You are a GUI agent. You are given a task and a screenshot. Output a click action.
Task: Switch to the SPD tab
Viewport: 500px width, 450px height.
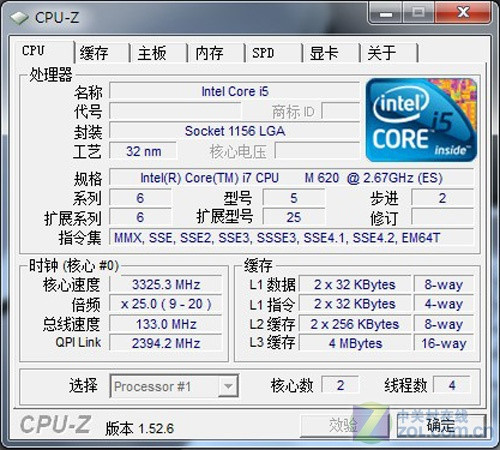click(x=274, y=53)
